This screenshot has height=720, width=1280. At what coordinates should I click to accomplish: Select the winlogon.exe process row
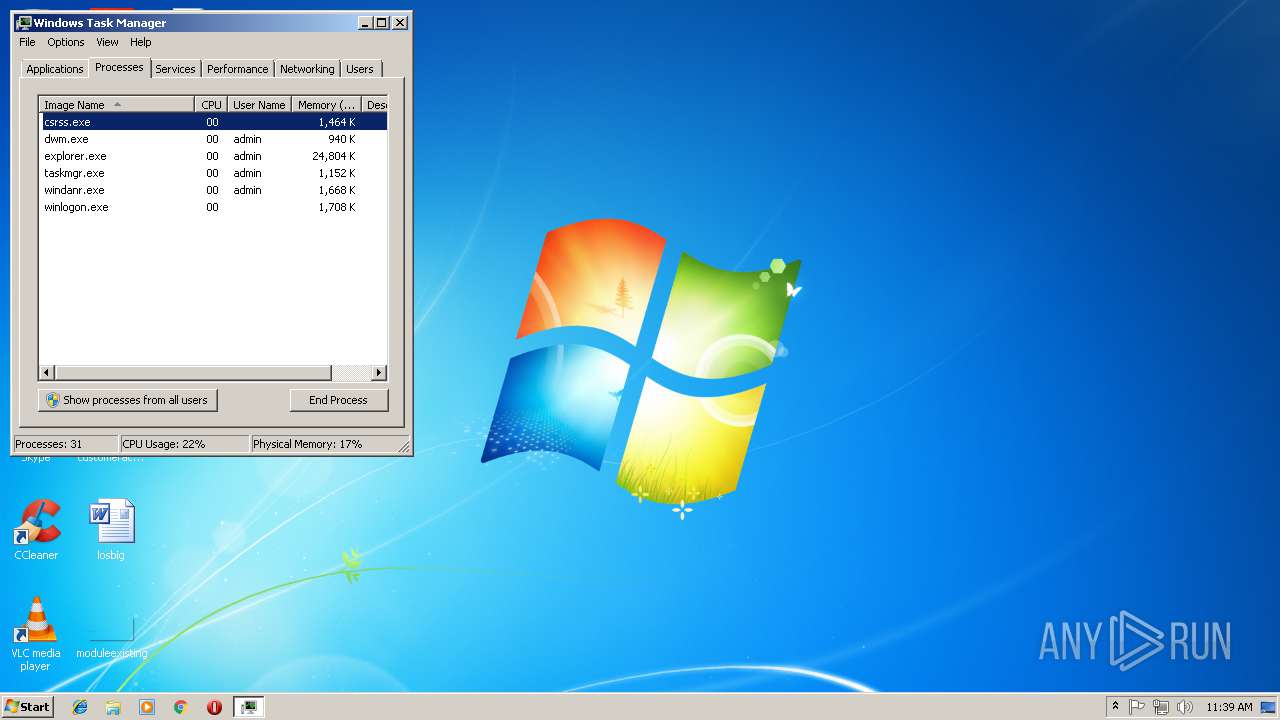coord(213,207)
